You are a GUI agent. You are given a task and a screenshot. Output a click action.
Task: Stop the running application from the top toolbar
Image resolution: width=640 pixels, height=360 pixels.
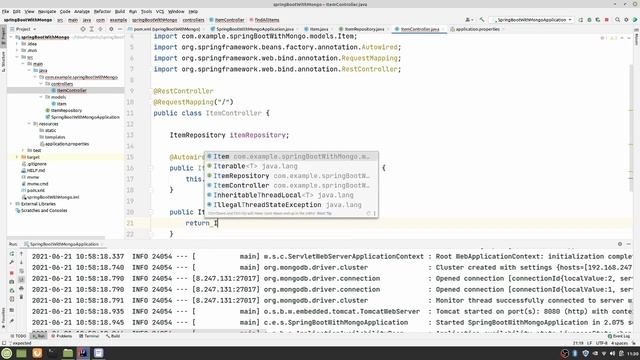coord(607,20)
